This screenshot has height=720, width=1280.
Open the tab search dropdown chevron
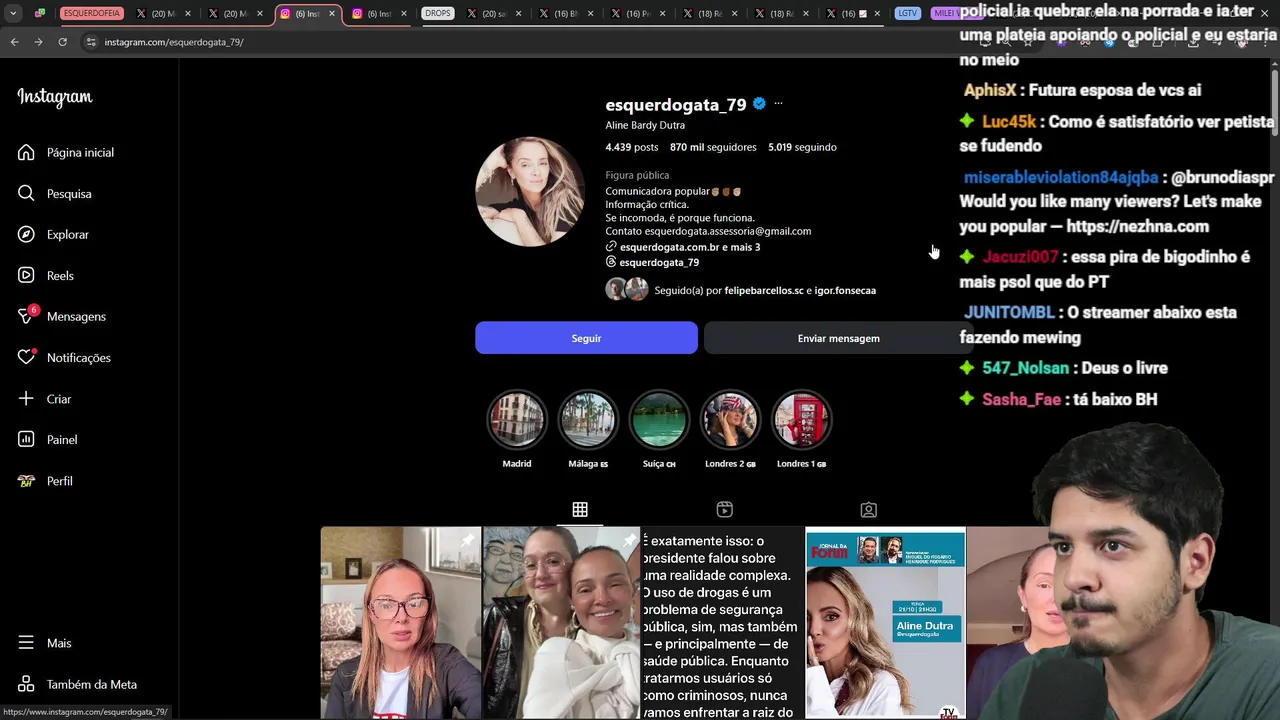(13, 13)
